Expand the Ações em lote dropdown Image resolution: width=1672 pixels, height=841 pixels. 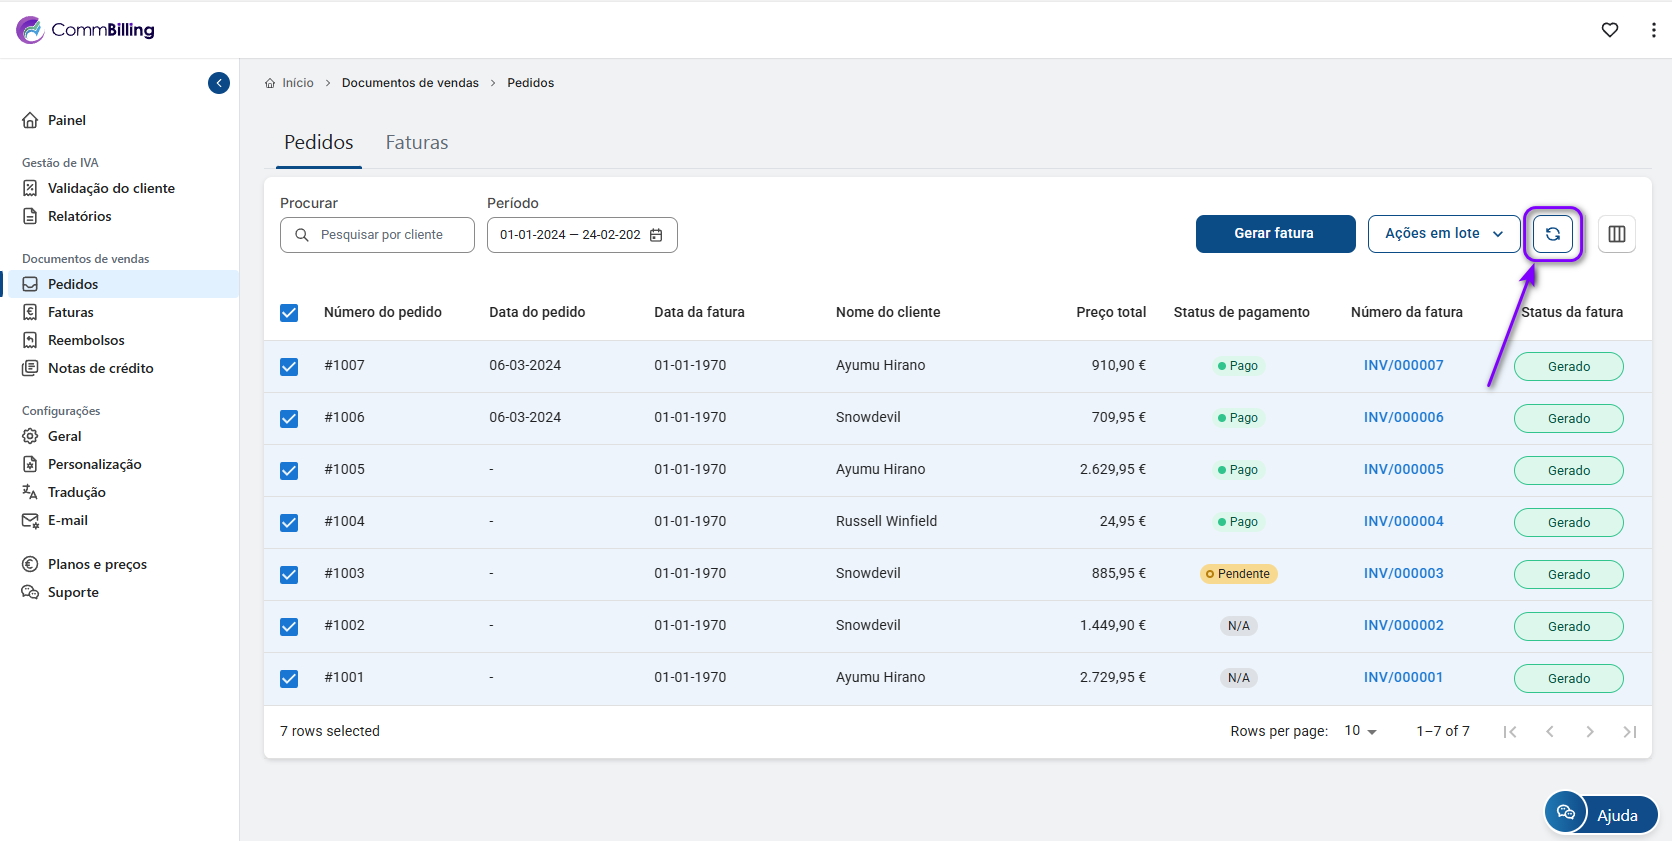click(1443, 234)
